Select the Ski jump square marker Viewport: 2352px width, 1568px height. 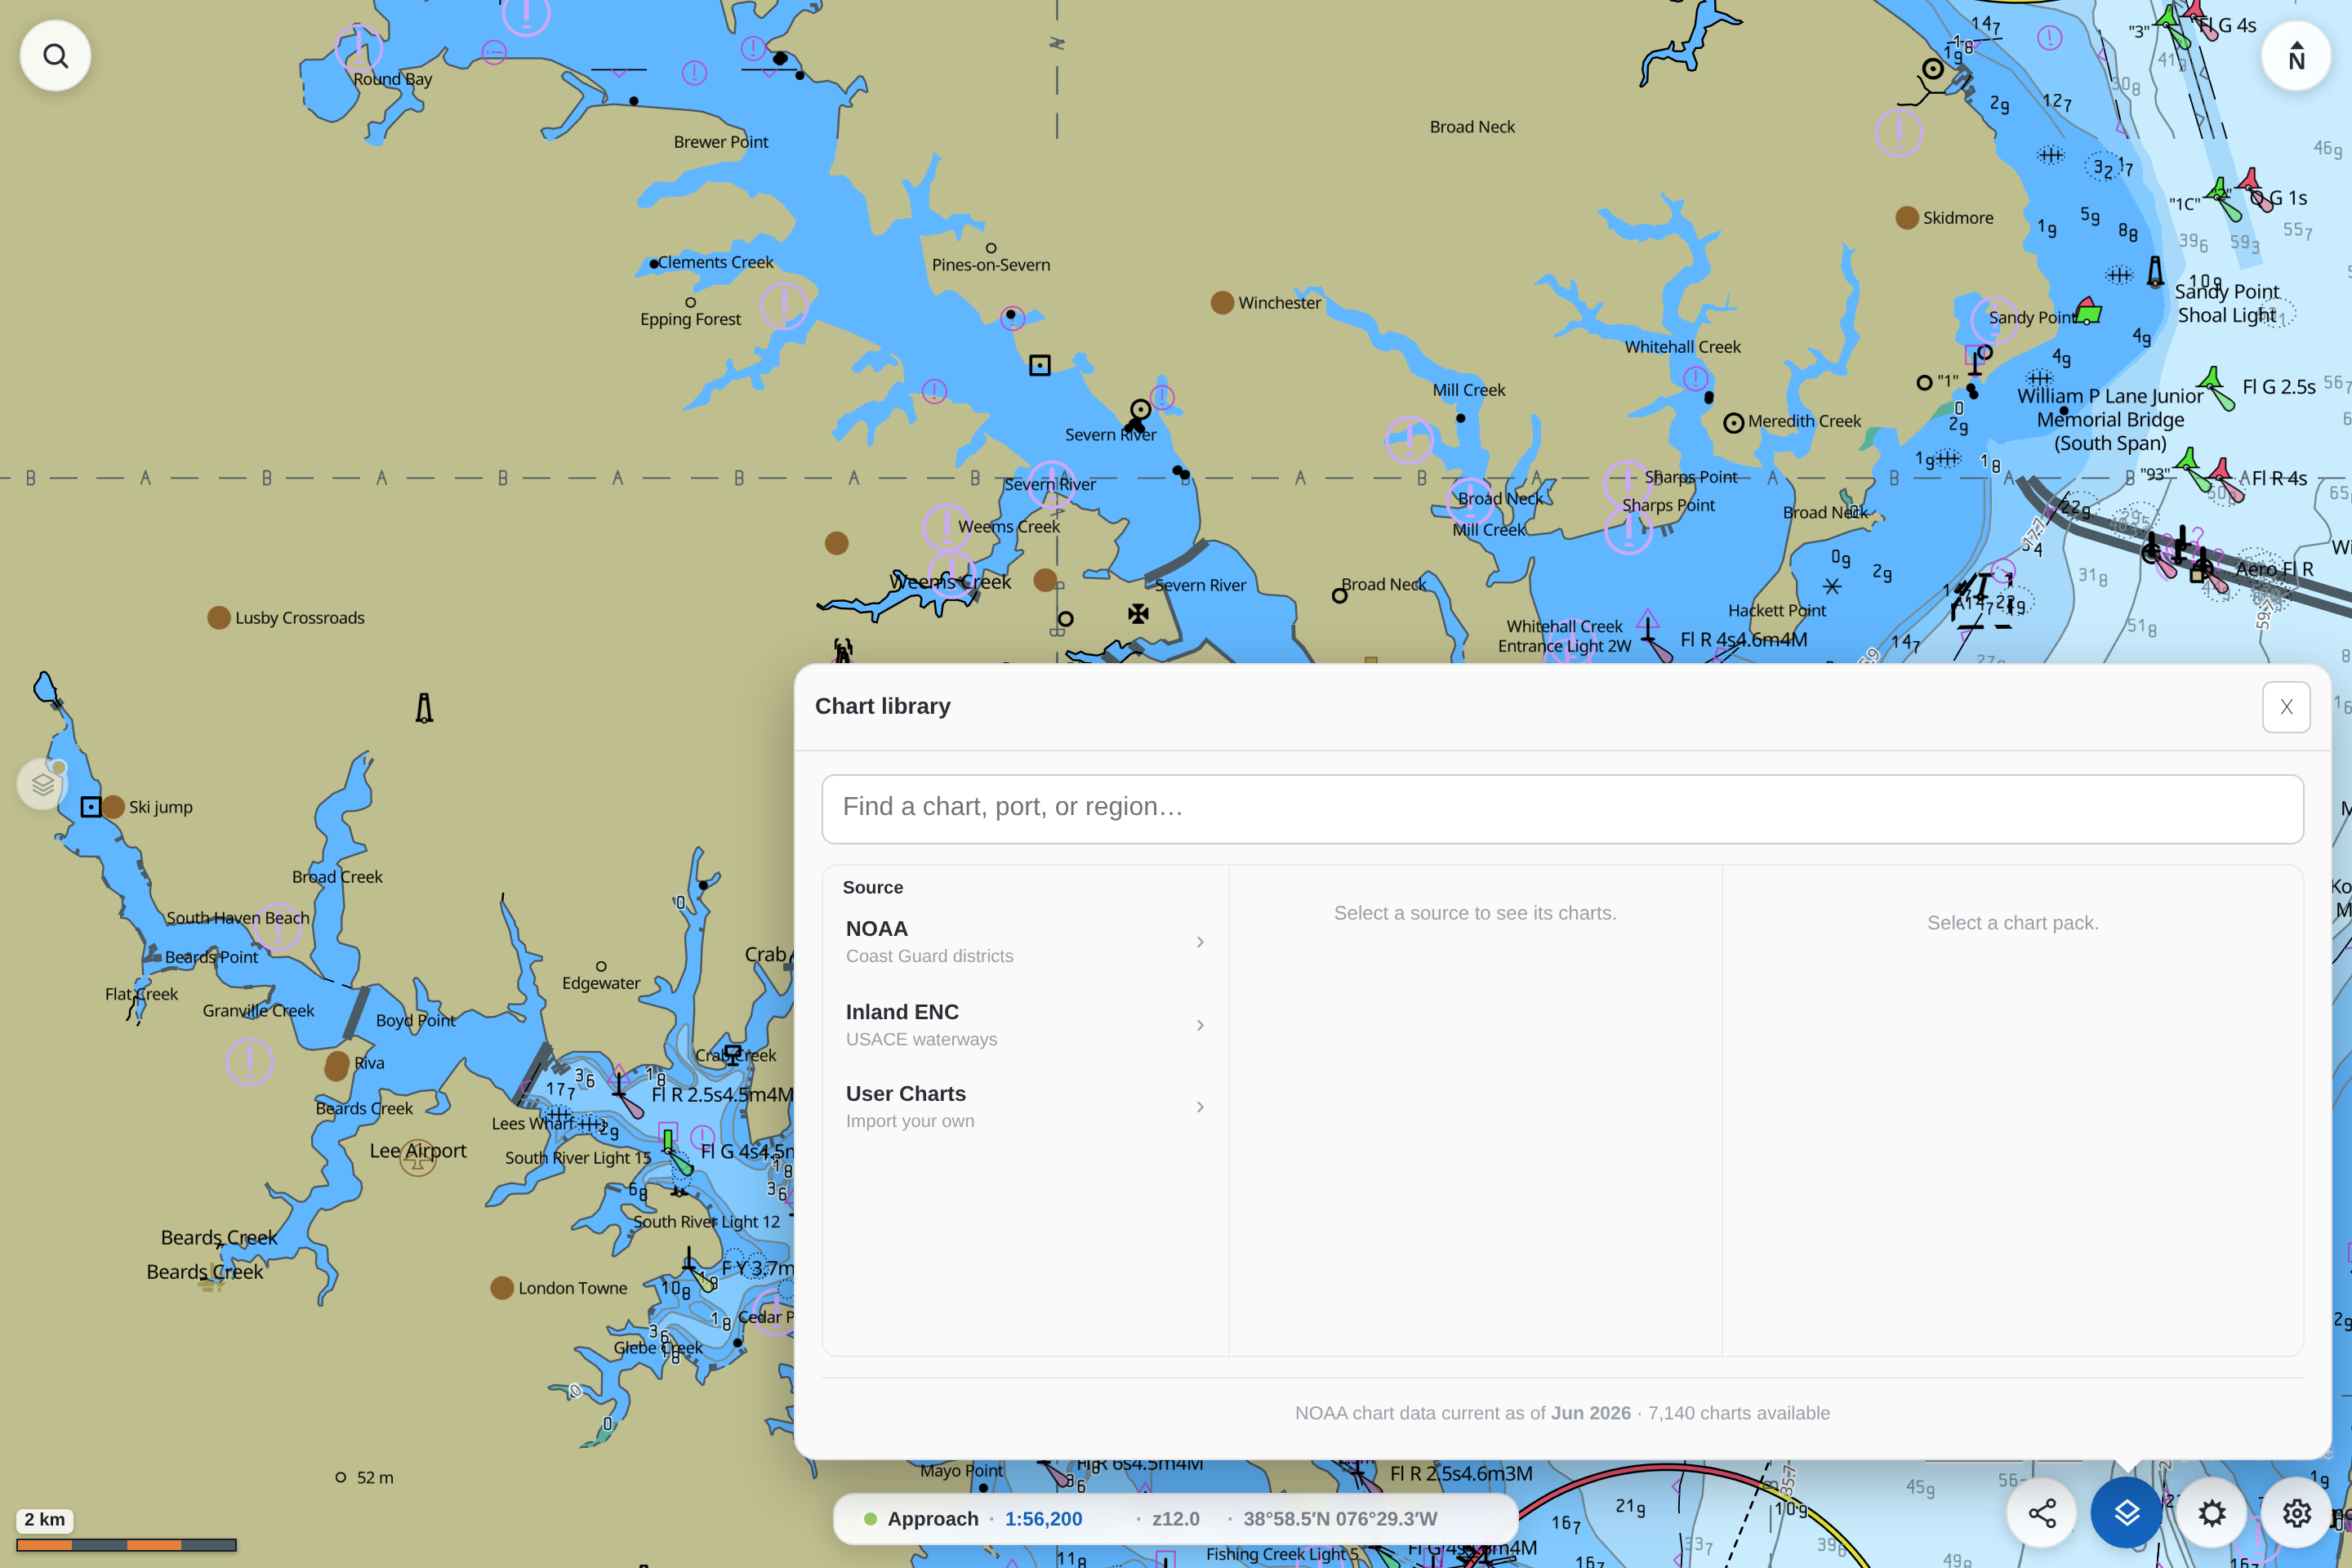[90, 807]
